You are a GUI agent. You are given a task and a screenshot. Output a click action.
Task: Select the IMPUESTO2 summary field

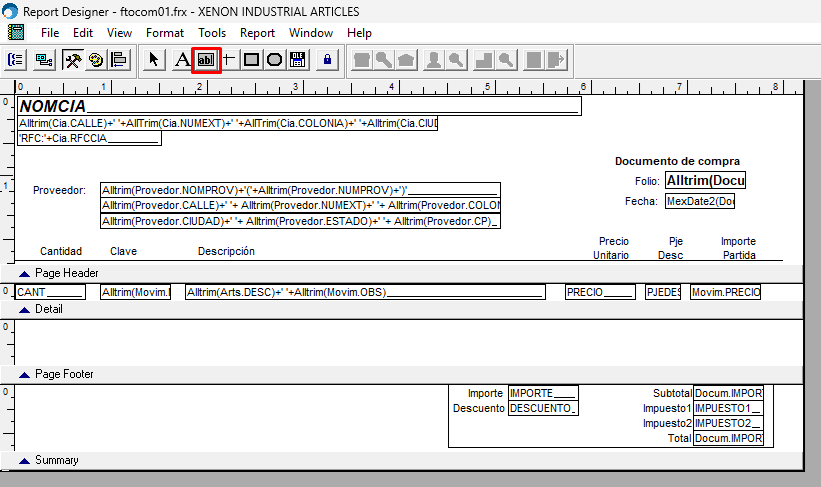tap(728, 423)
